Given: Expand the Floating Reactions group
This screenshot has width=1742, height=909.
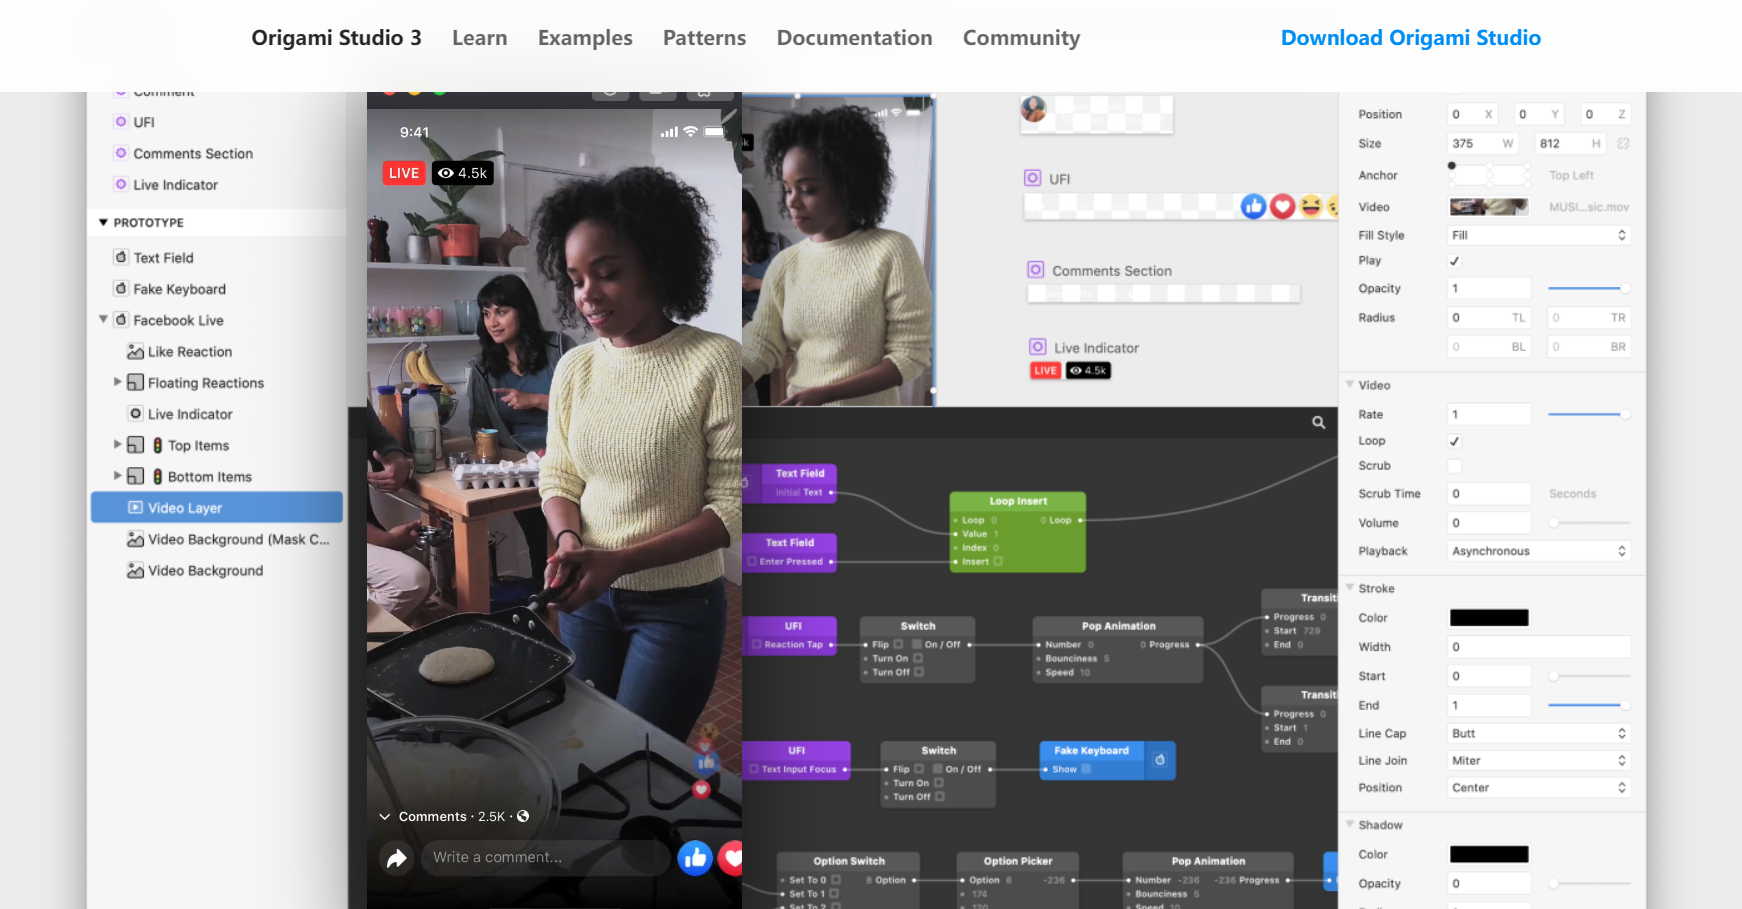Looking at the screenshot, I should coord(118,382).
